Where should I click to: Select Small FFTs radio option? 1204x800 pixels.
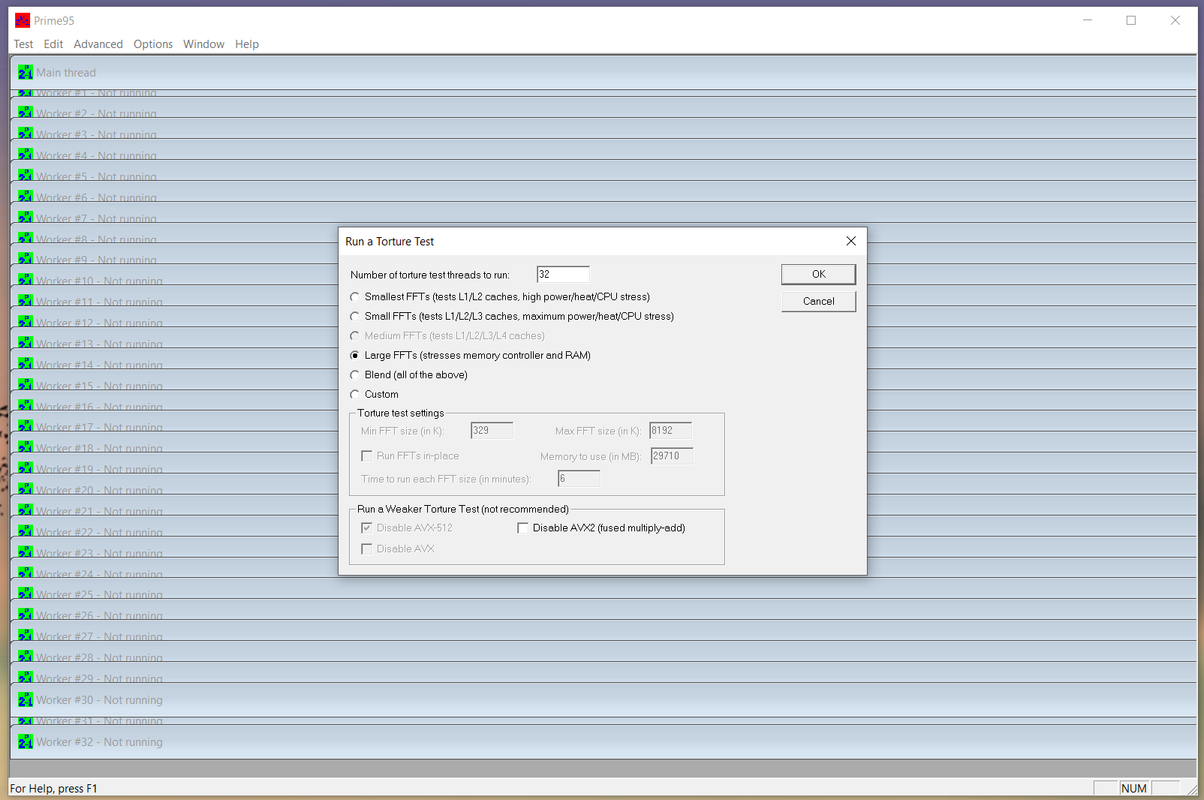click(355, 316)
